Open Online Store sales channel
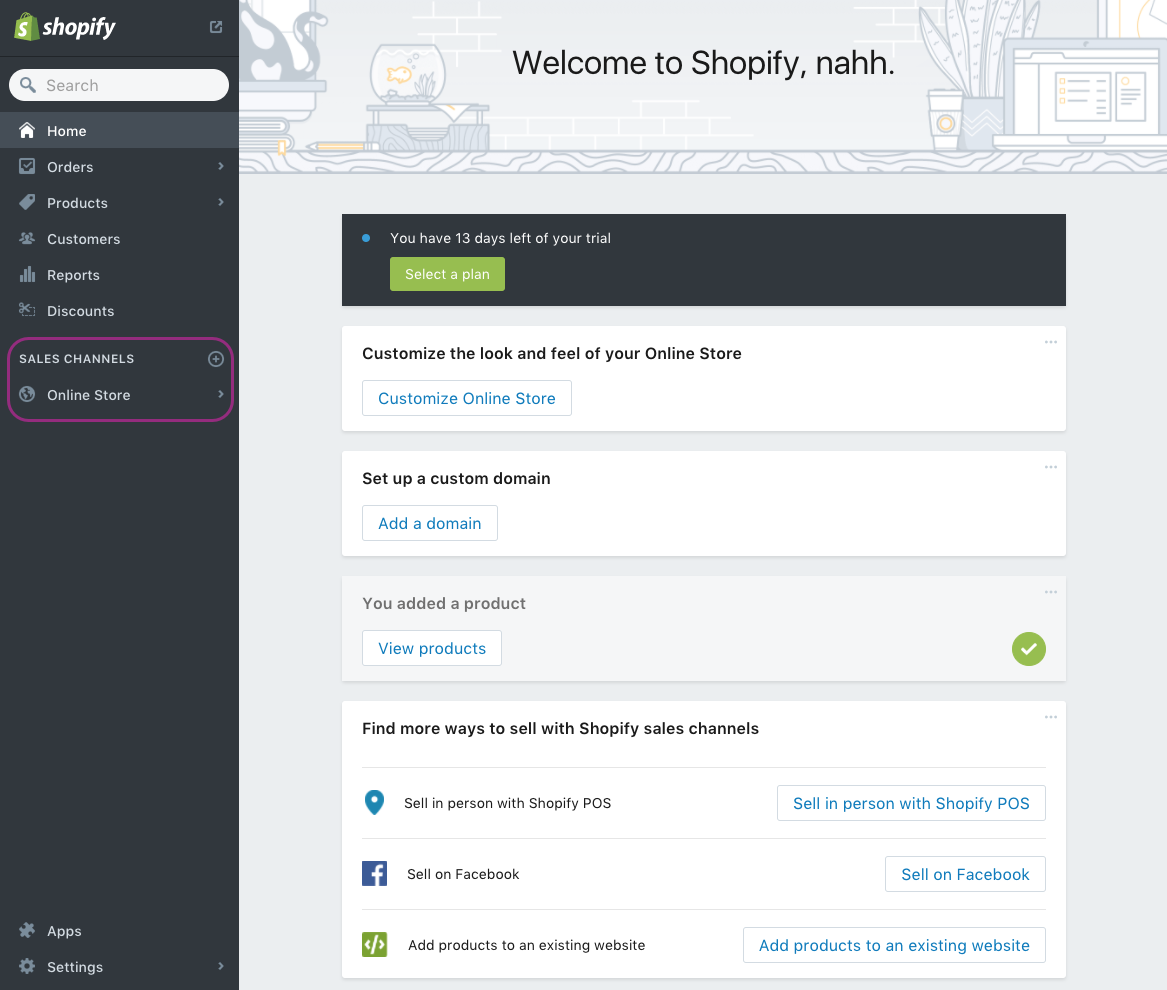This screenshot has width=1167, height=990. tap(119, 395)
